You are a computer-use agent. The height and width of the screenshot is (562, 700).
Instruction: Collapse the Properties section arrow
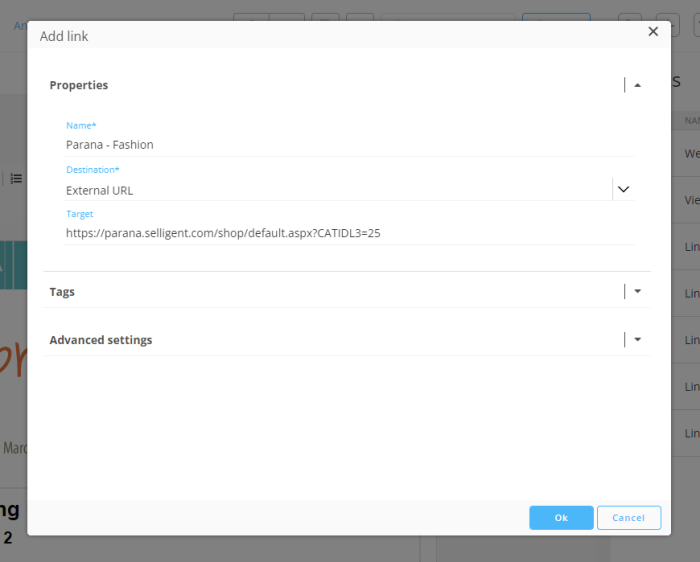click(638, 85)
